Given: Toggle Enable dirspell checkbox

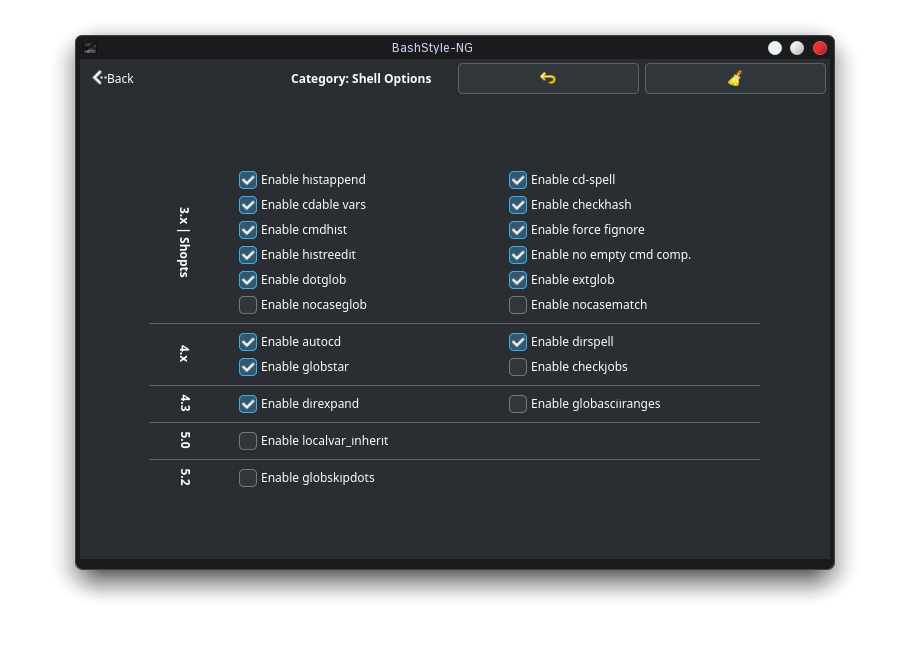Looking at the screenshot, I should pos(518,342).
